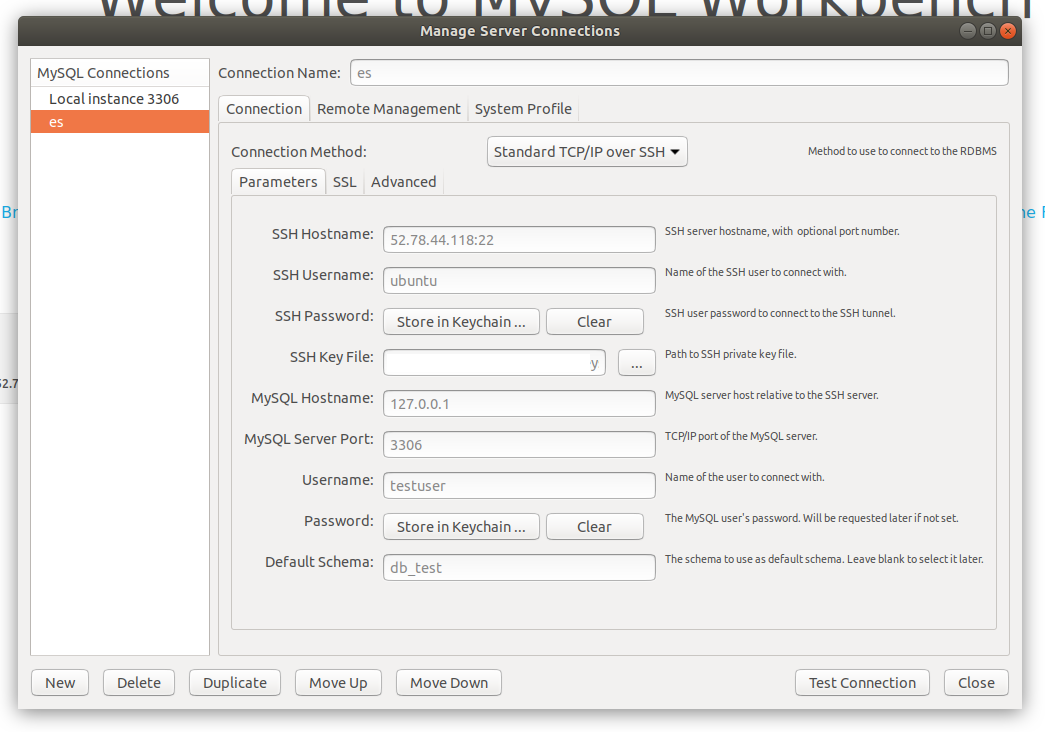Screen dimensions: 1045x732
Task: Open the Advanced sub-tab
Action: coord(403,182)
